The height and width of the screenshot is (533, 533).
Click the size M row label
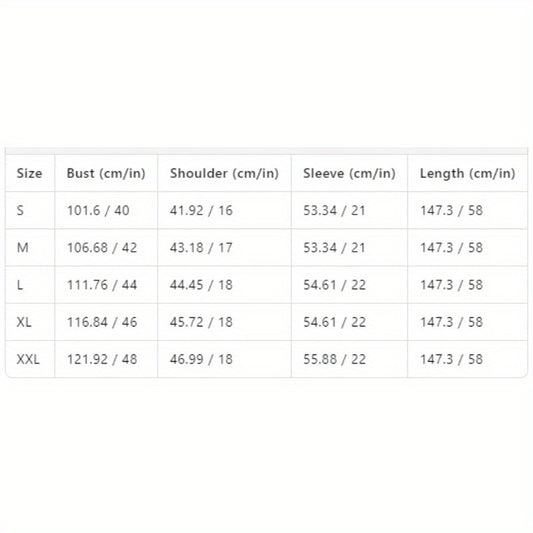point(22,247)
